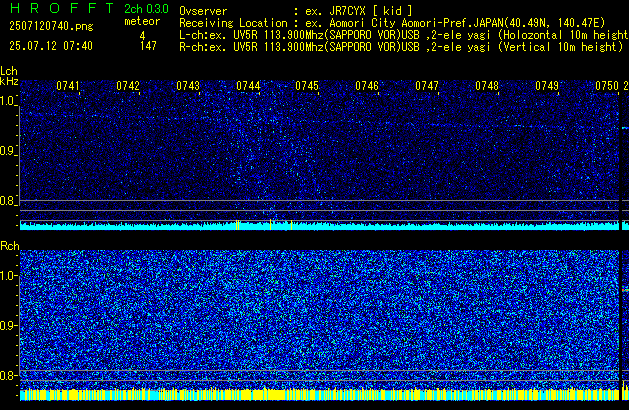Click the cyan Lch signal level strip
The width and height of the screenshot is (629, 410).
pyautogui.click(x=319, y=225)
